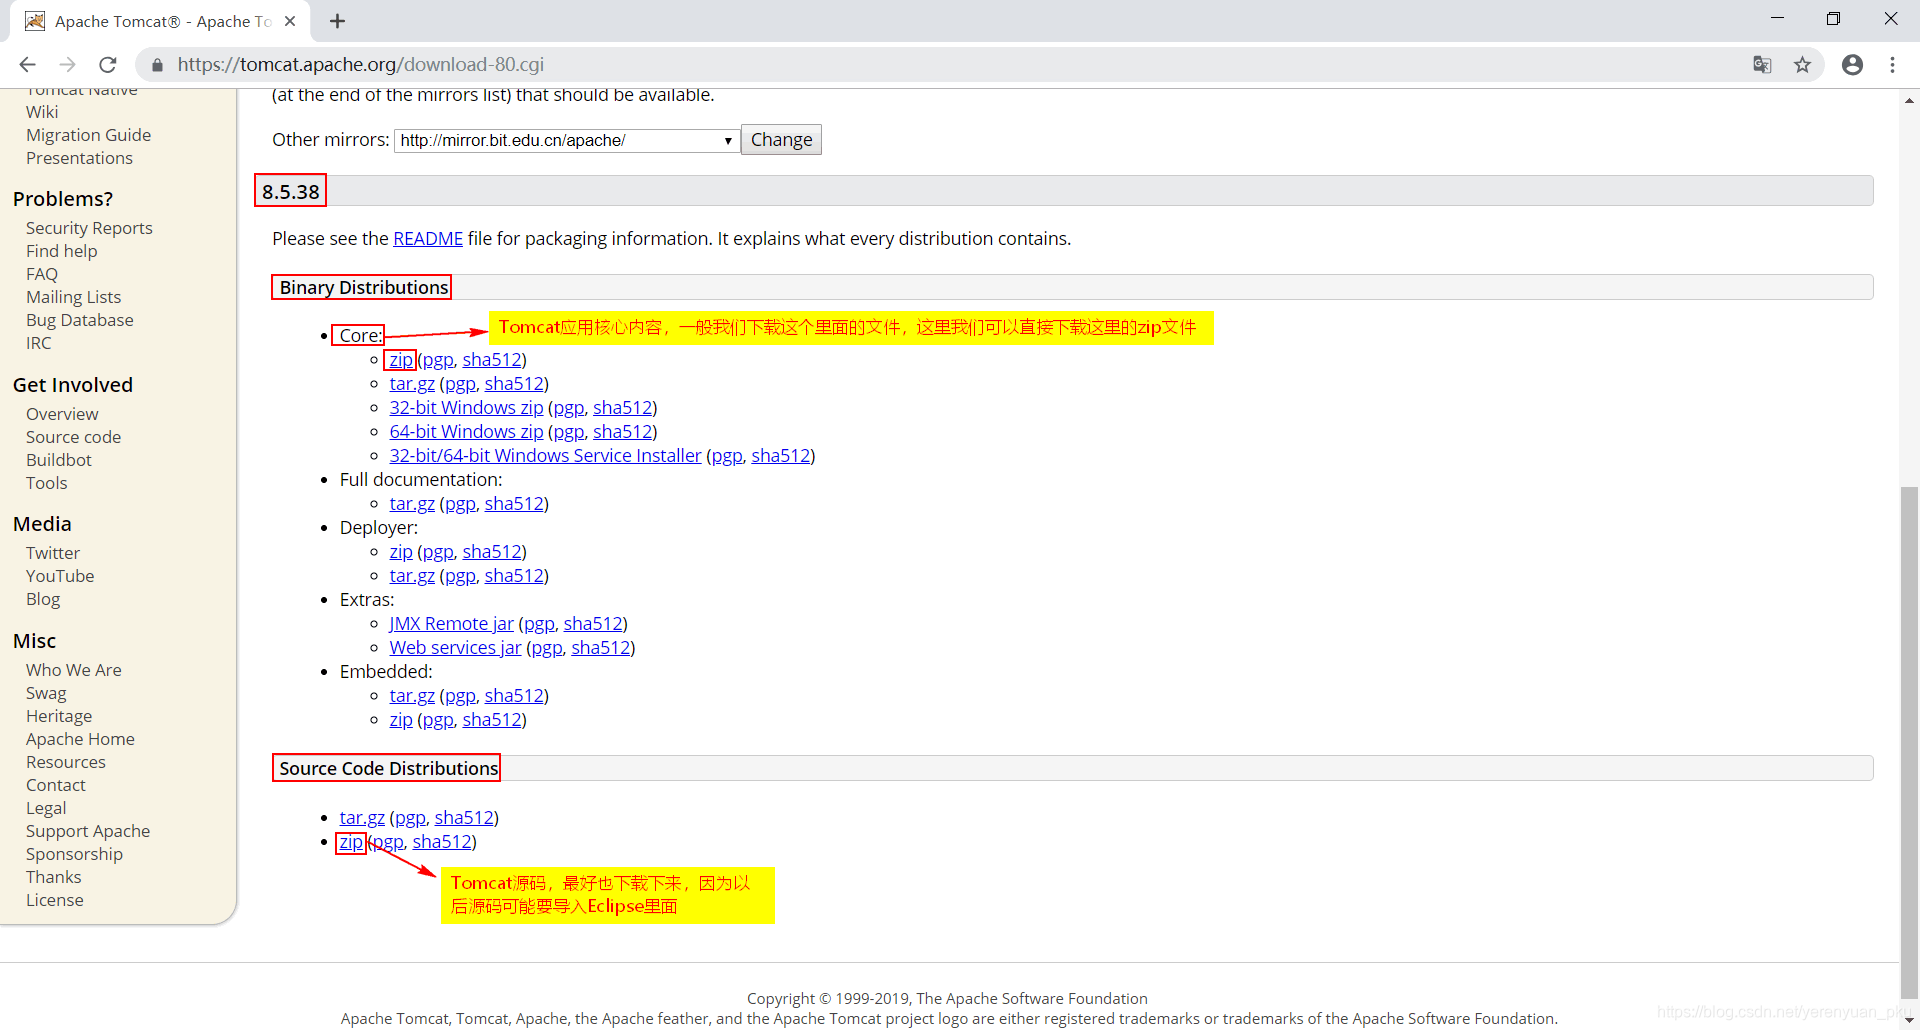Download the 32-bit Windows zip
The width and height of the screenshot is (1920, 1030).
[466, 408]
